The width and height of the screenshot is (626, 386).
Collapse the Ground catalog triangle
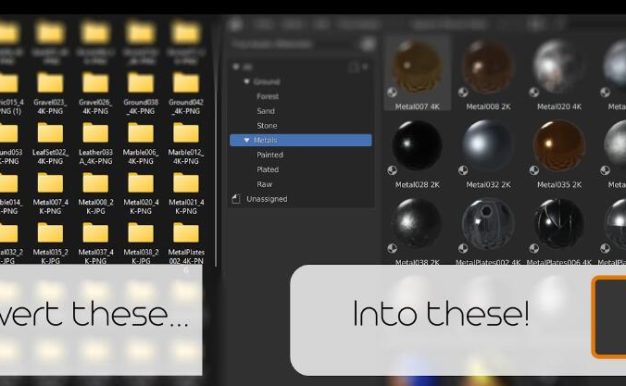click(x=247, y=81)
